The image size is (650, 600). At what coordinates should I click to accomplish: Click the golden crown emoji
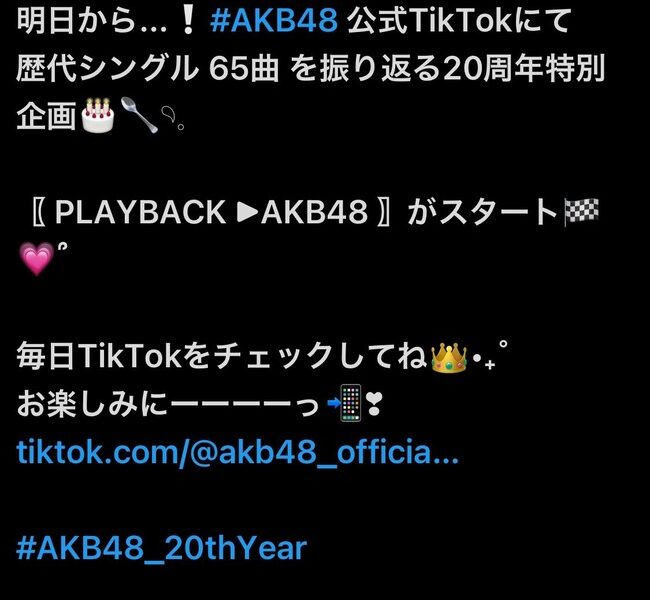pos(449,357)
